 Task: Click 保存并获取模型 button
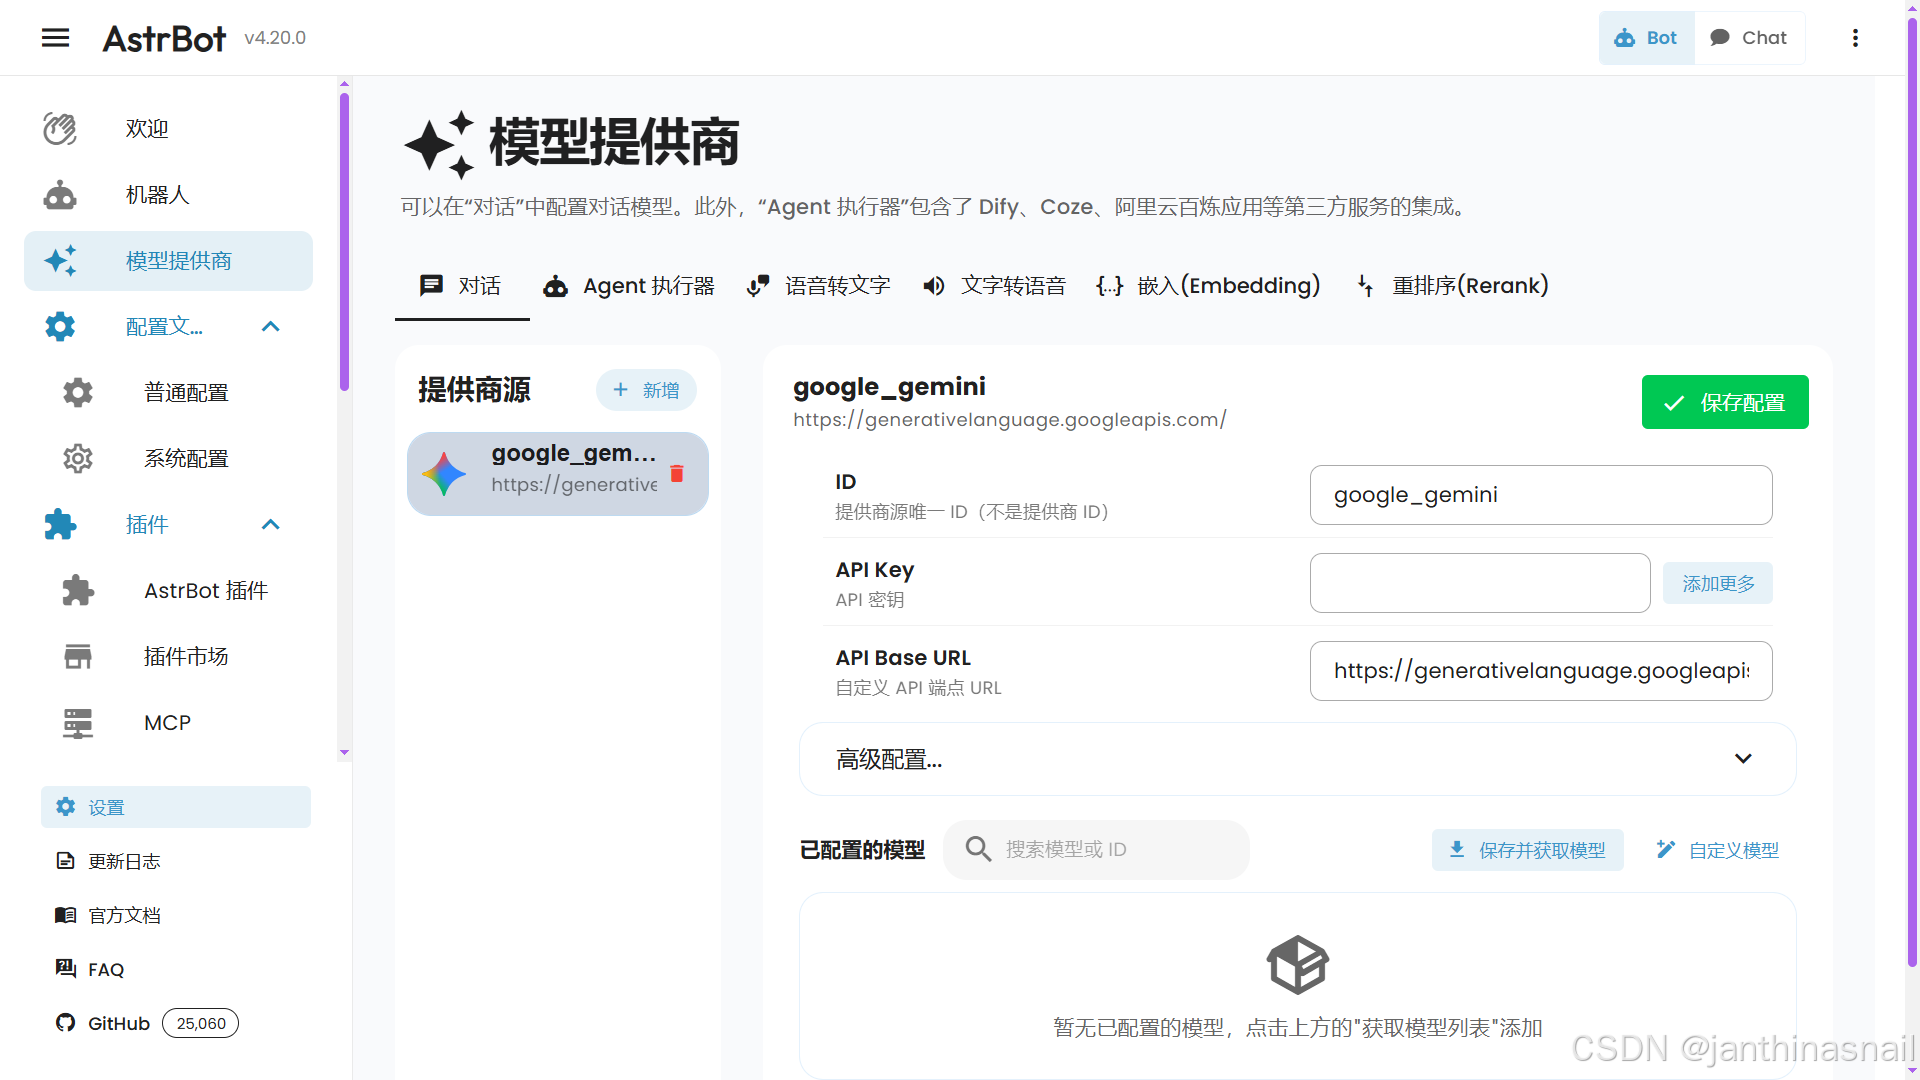pyautogui.click(x=1527, y=850)
